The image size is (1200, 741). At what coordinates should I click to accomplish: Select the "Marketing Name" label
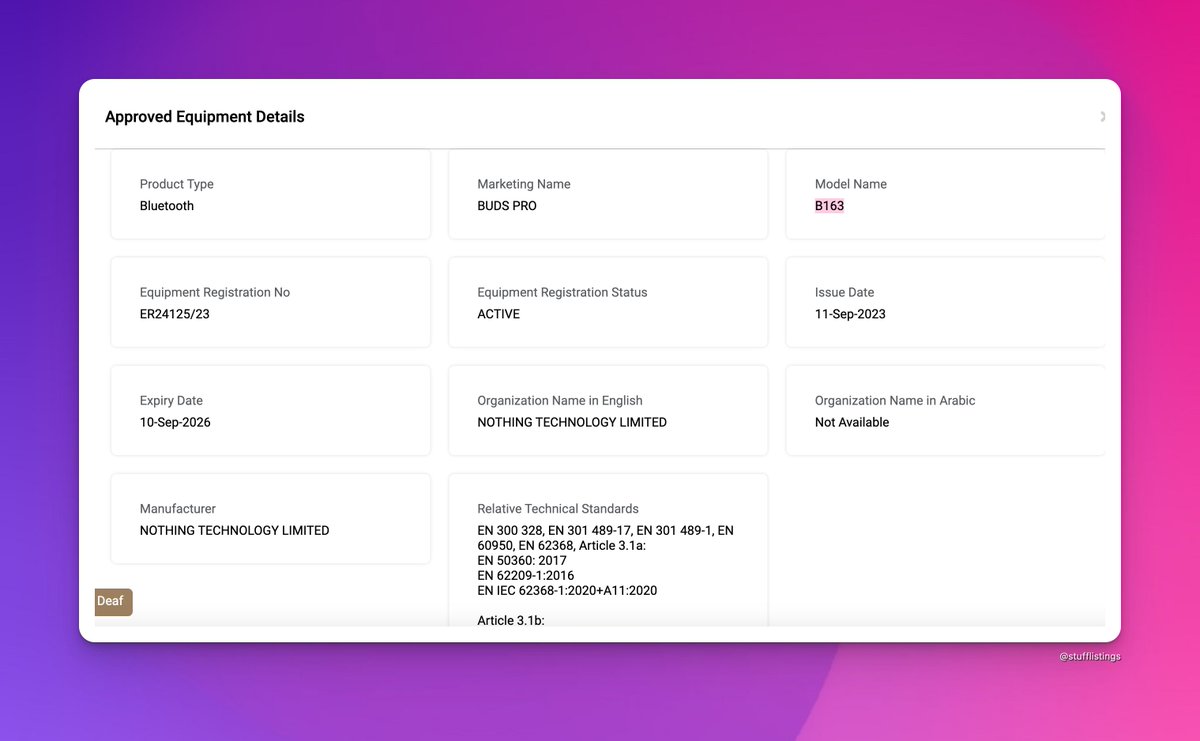pos(524,184)
